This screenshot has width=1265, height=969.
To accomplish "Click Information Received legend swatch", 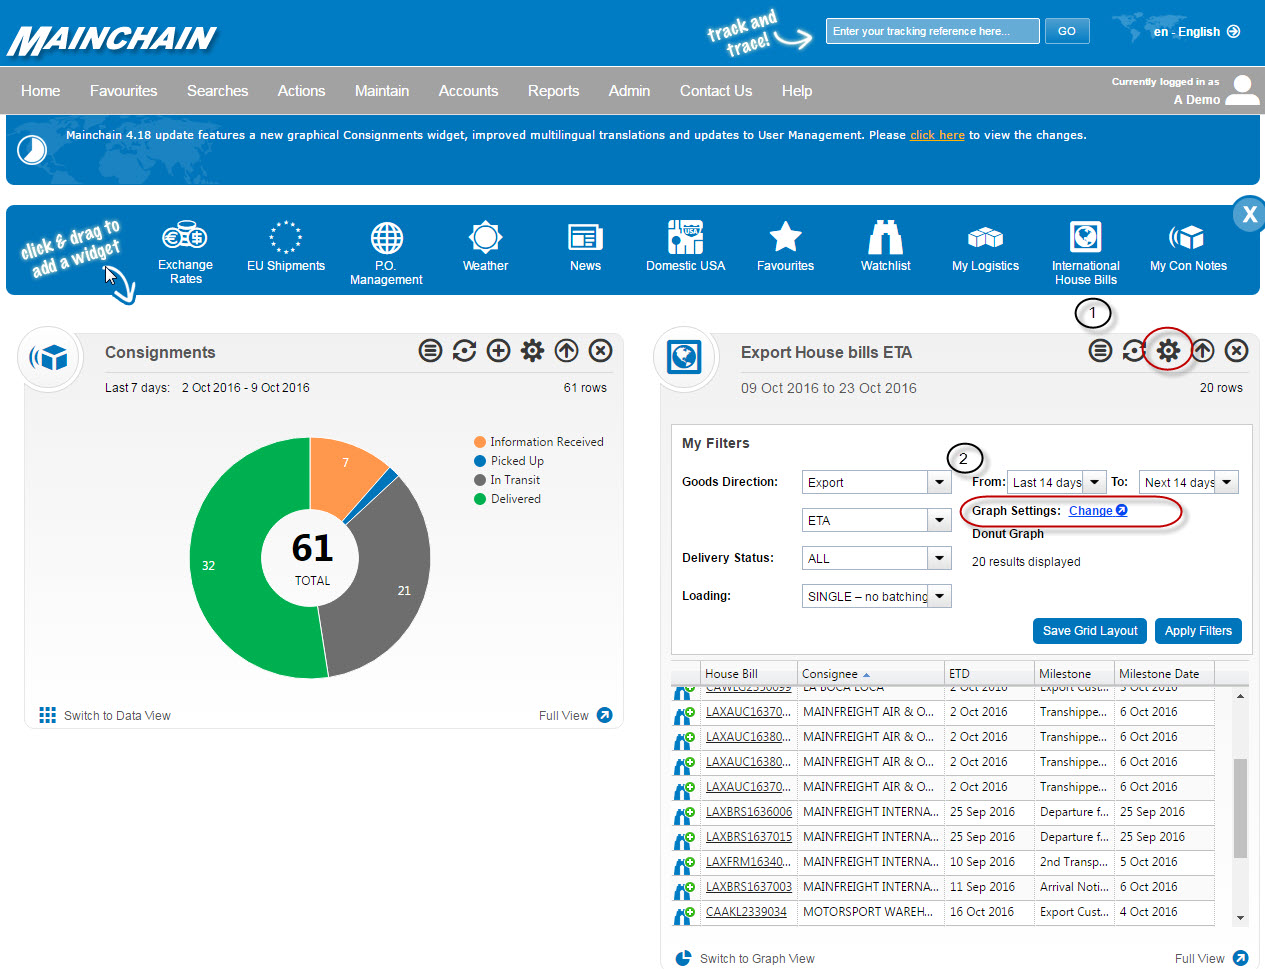I will [x=480, y=442].
